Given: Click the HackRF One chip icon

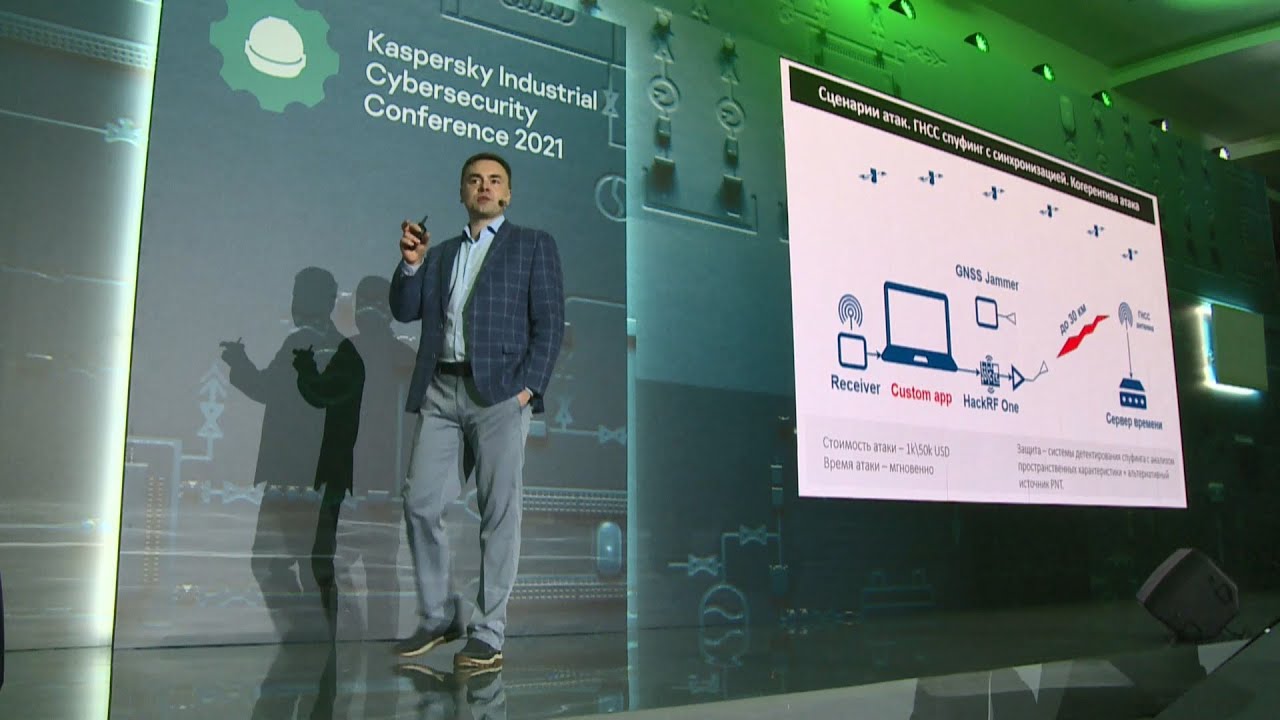Looking at the screenshot, I should point(989,374).
